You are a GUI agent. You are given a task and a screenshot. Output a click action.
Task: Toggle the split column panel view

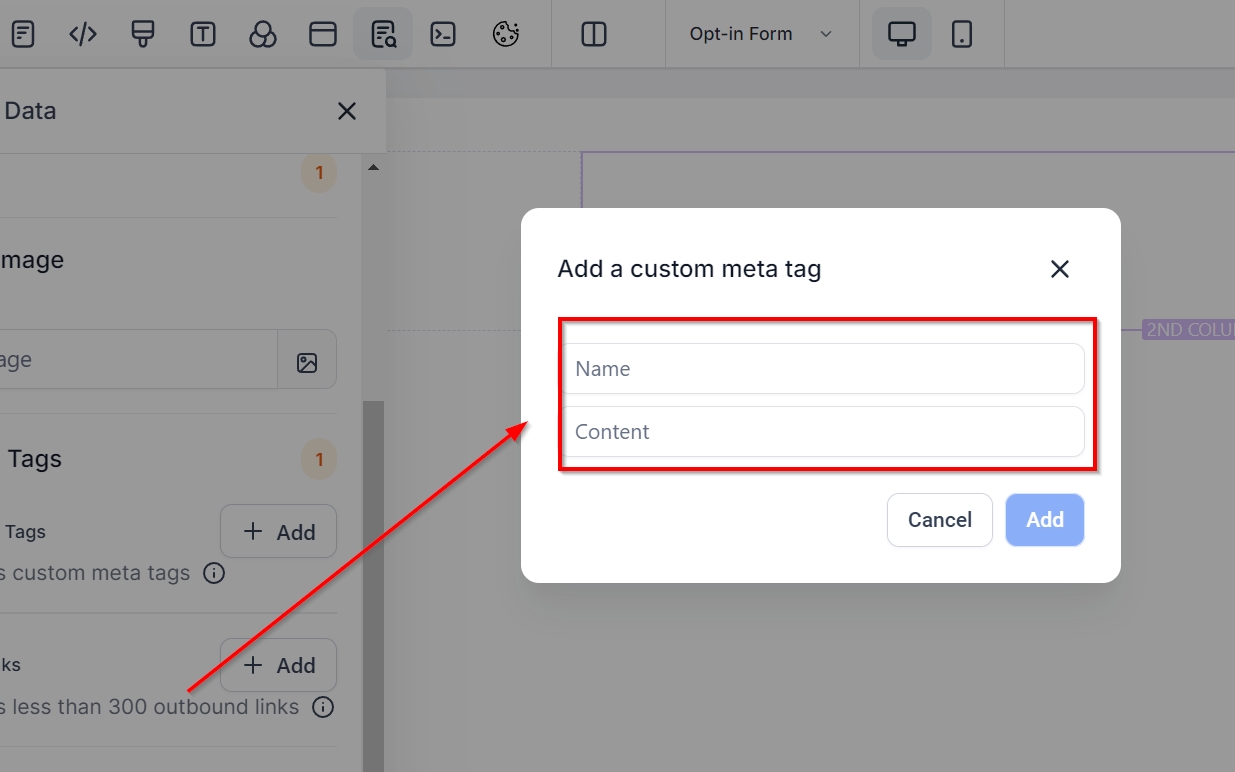(594, 34)
